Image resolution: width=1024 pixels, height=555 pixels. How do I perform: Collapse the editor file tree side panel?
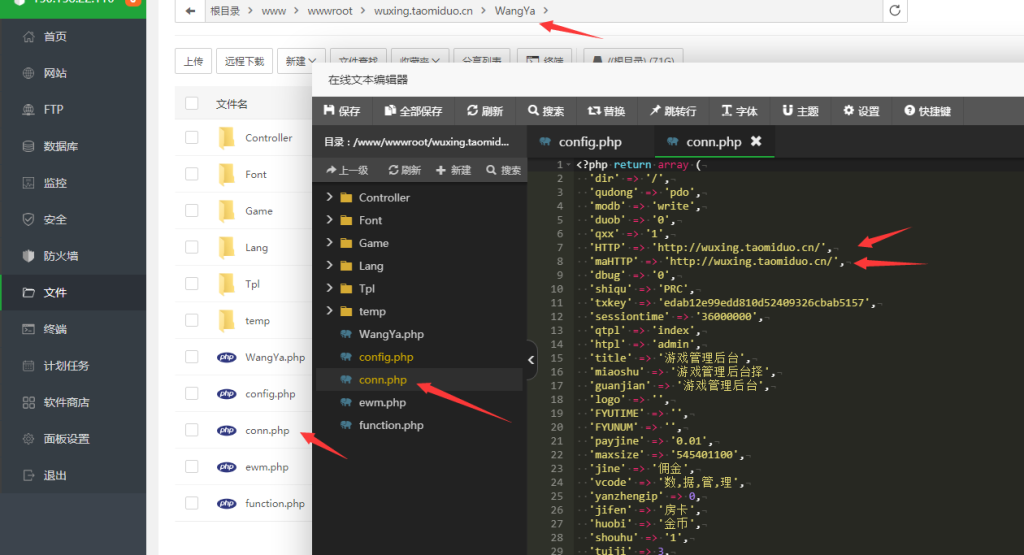(531, 360)
